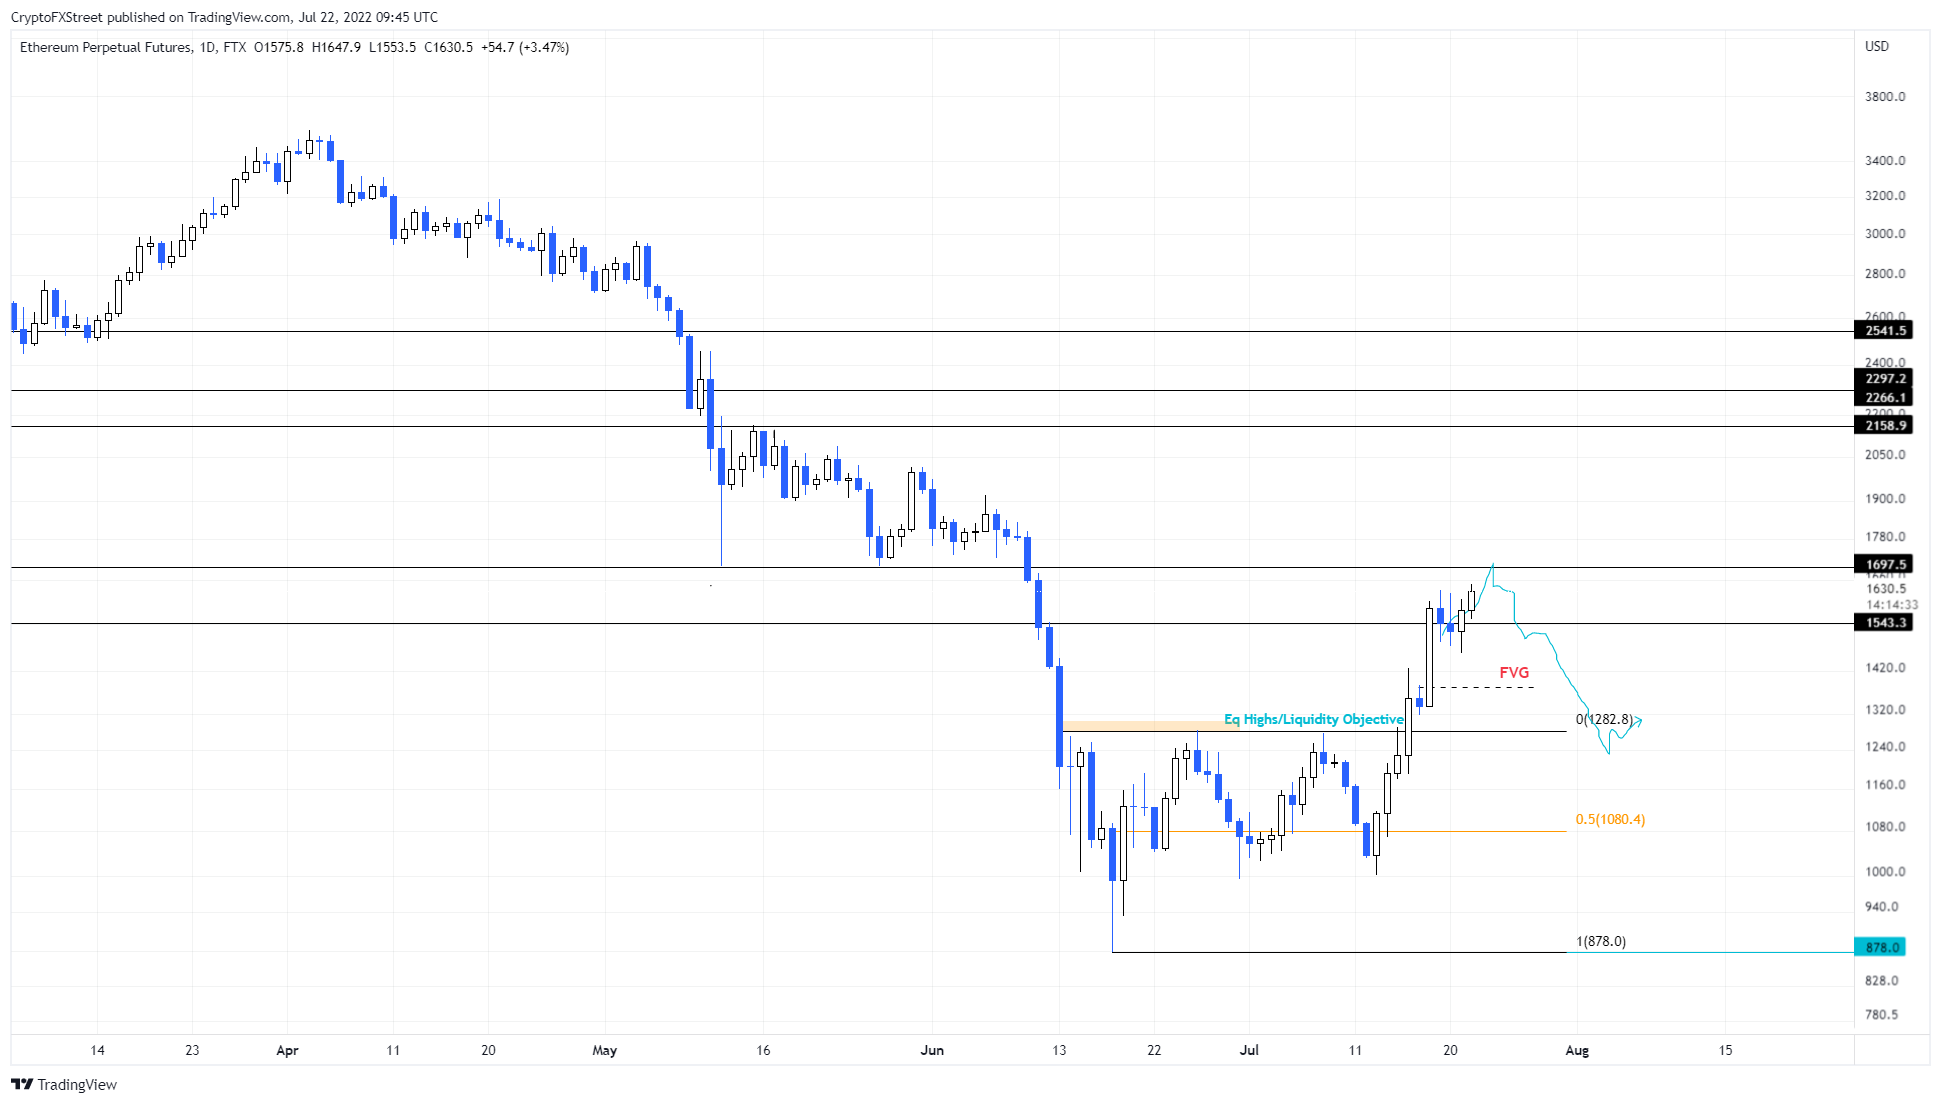The image size is (1941, 1104).
Task: Click the 0(1282.8) Fibonacci level label
Action: click(x=1604, y=719)
